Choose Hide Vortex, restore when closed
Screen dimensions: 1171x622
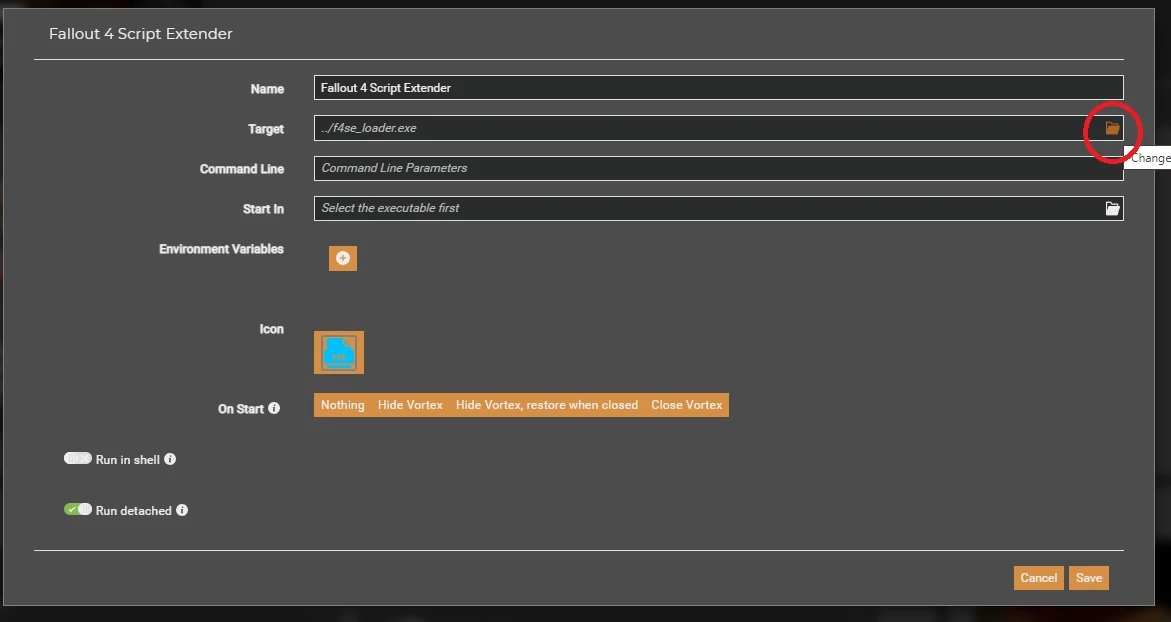[547, 405]
